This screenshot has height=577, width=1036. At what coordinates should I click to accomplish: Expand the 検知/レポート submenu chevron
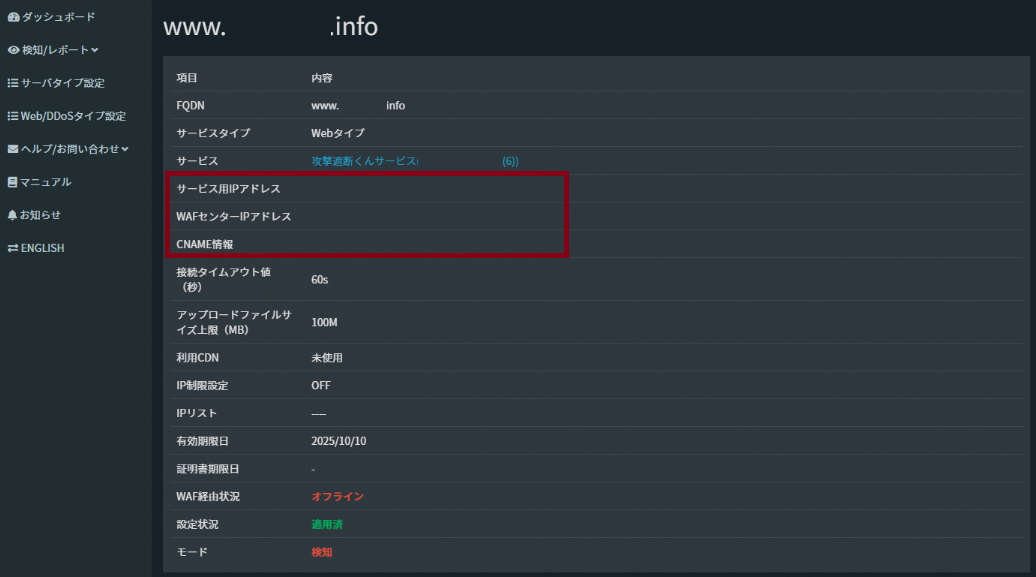pos(94,50)
